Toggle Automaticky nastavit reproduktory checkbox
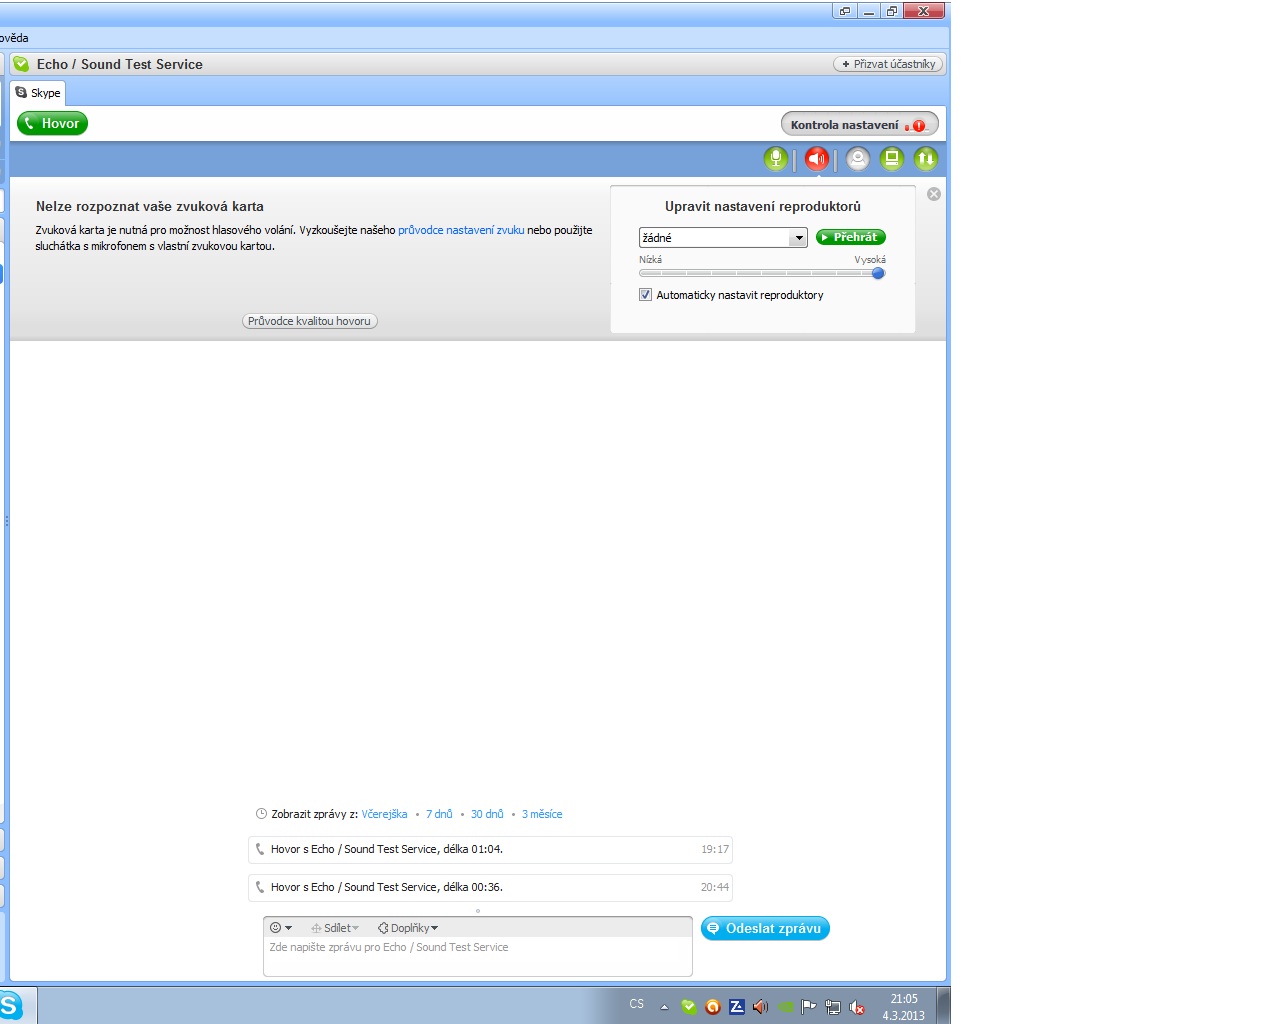Image resolution: width=1280 pixels, height=1024 pixels. pos(645,295)
